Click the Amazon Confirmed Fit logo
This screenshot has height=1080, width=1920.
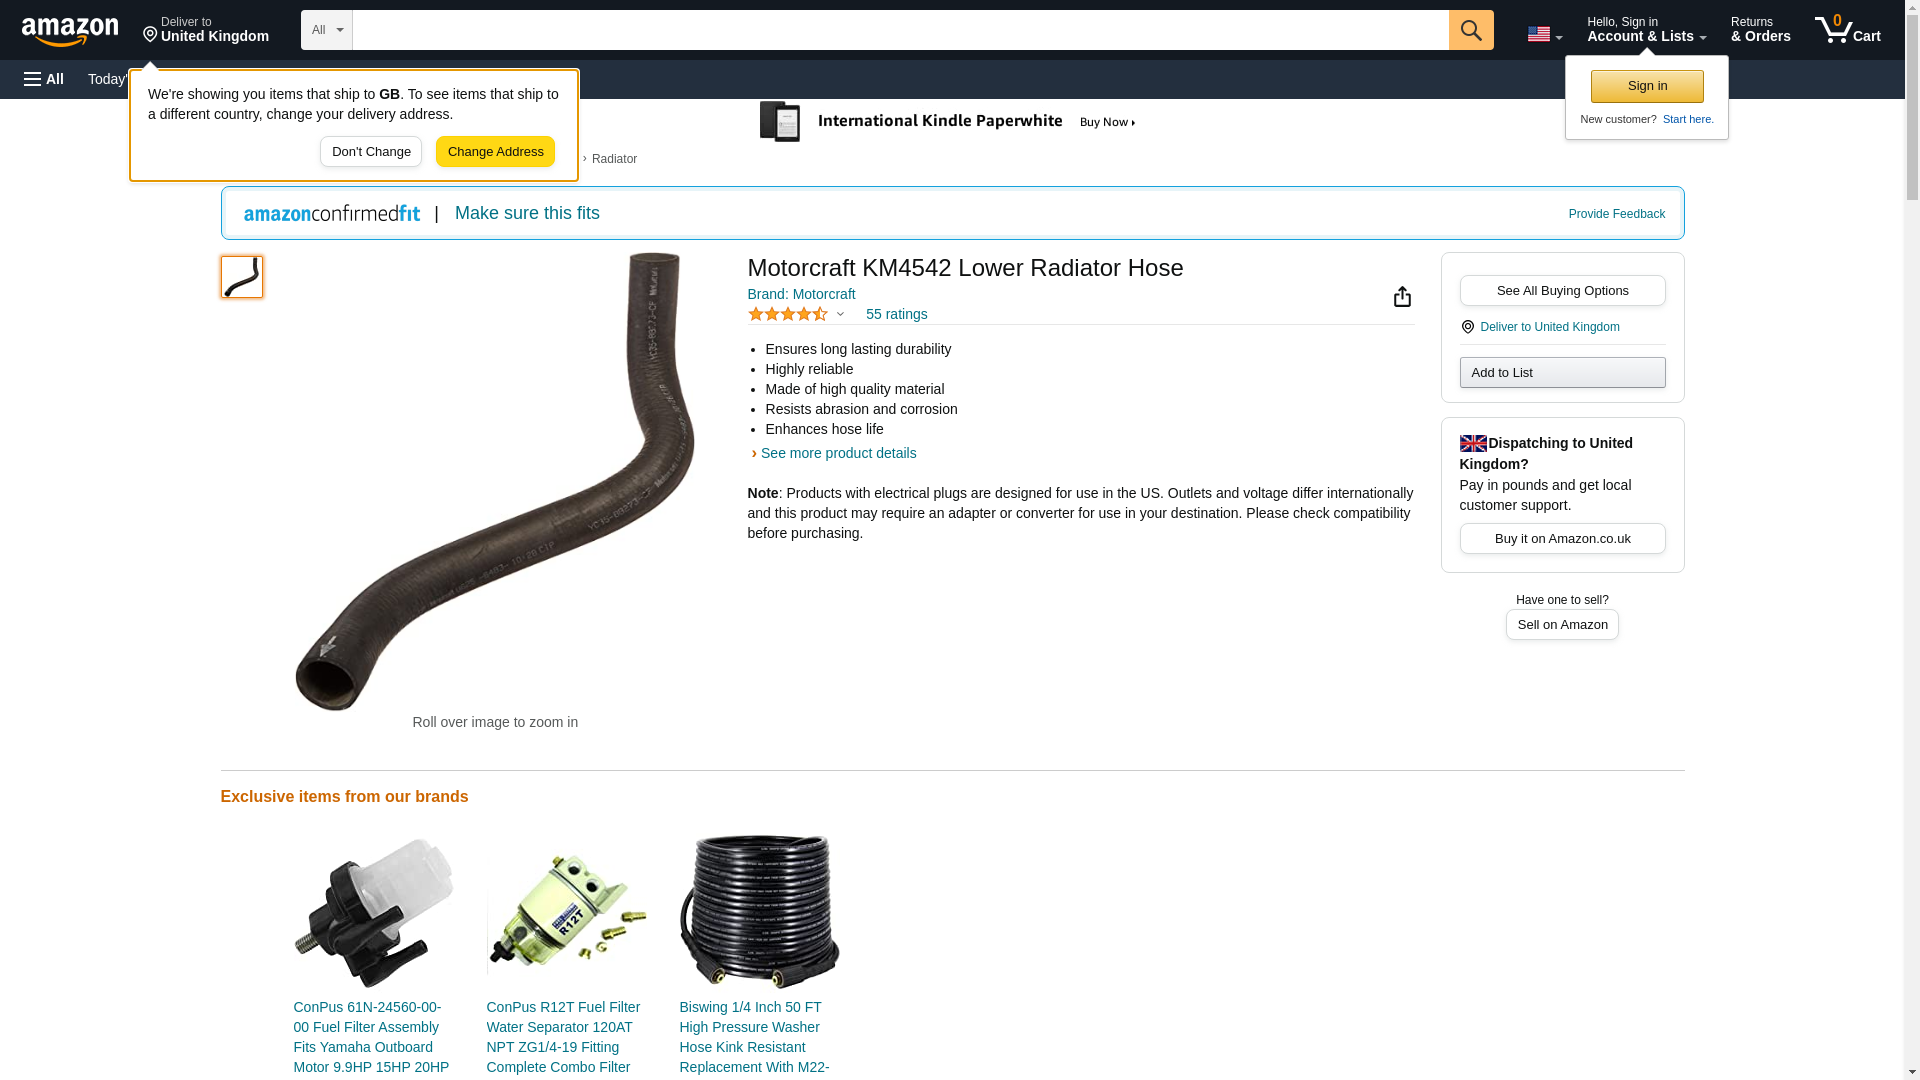coord(332,213)
